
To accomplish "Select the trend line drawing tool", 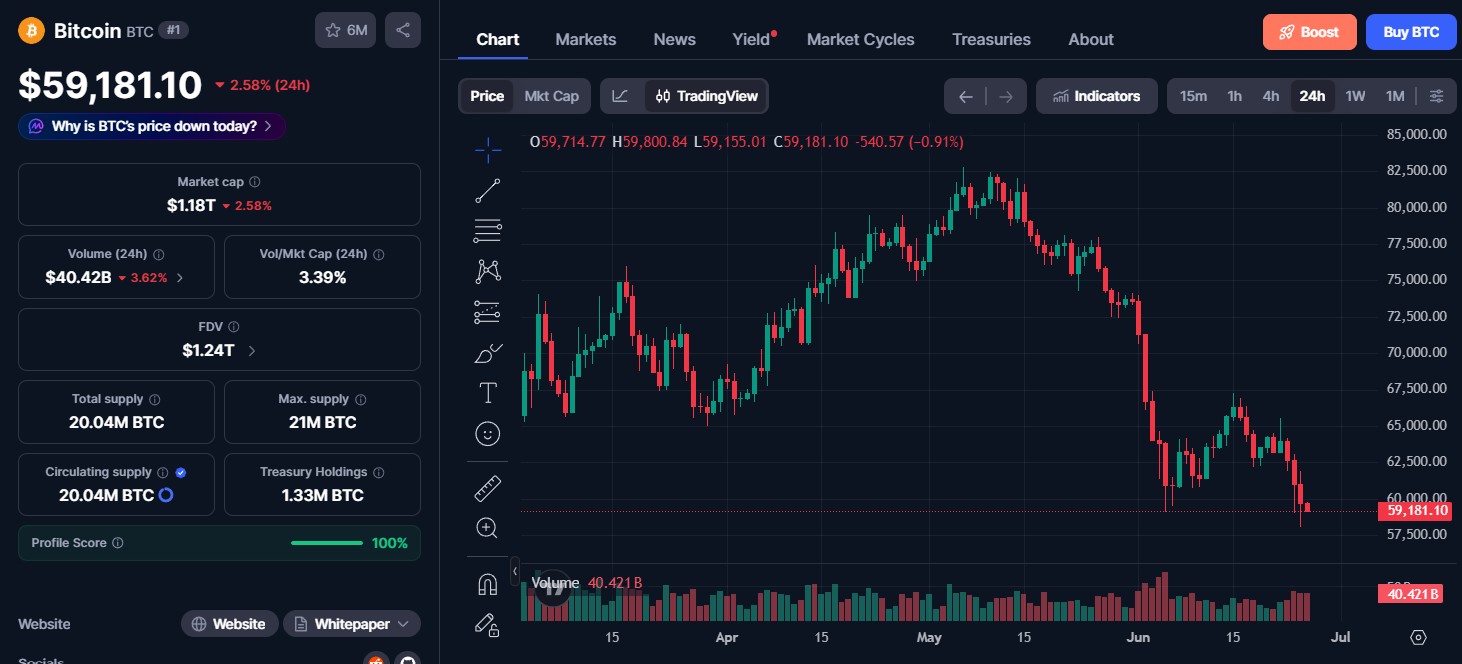I will [488, 190].
